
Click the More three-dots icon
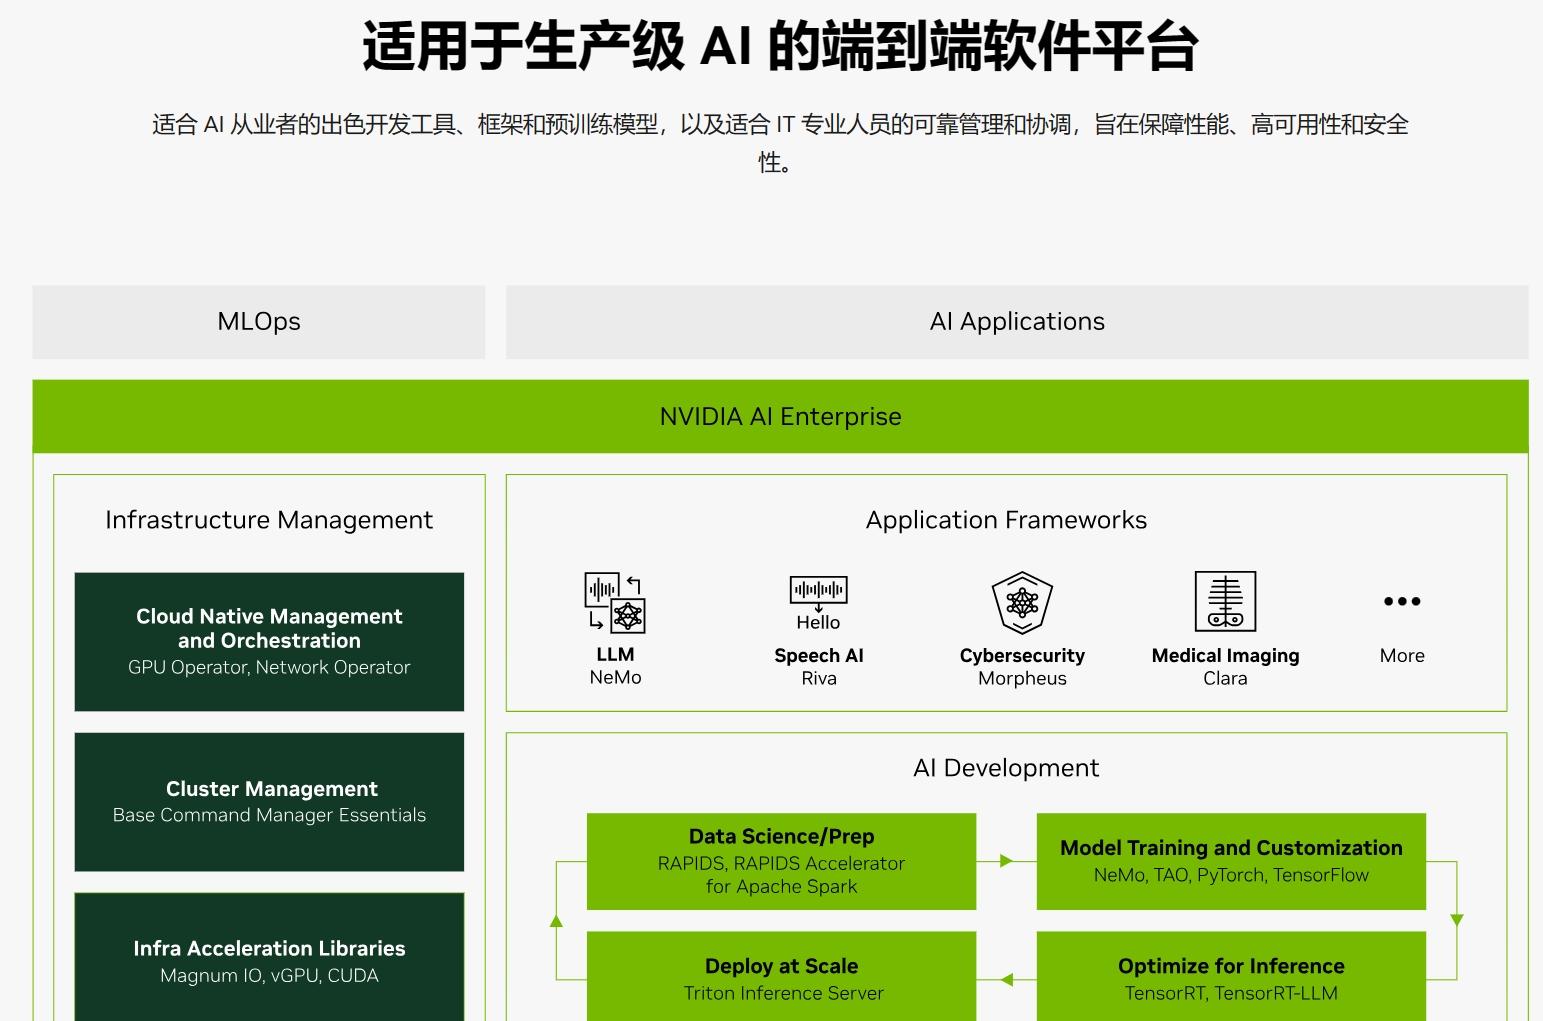click(1402, 601)
